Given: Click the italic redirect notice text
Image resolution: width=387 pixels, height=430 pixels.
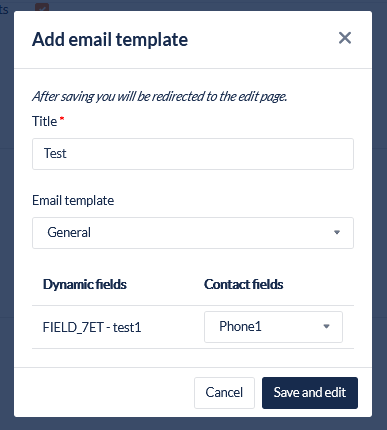Looking at the screenshot, I should point(159,96).
